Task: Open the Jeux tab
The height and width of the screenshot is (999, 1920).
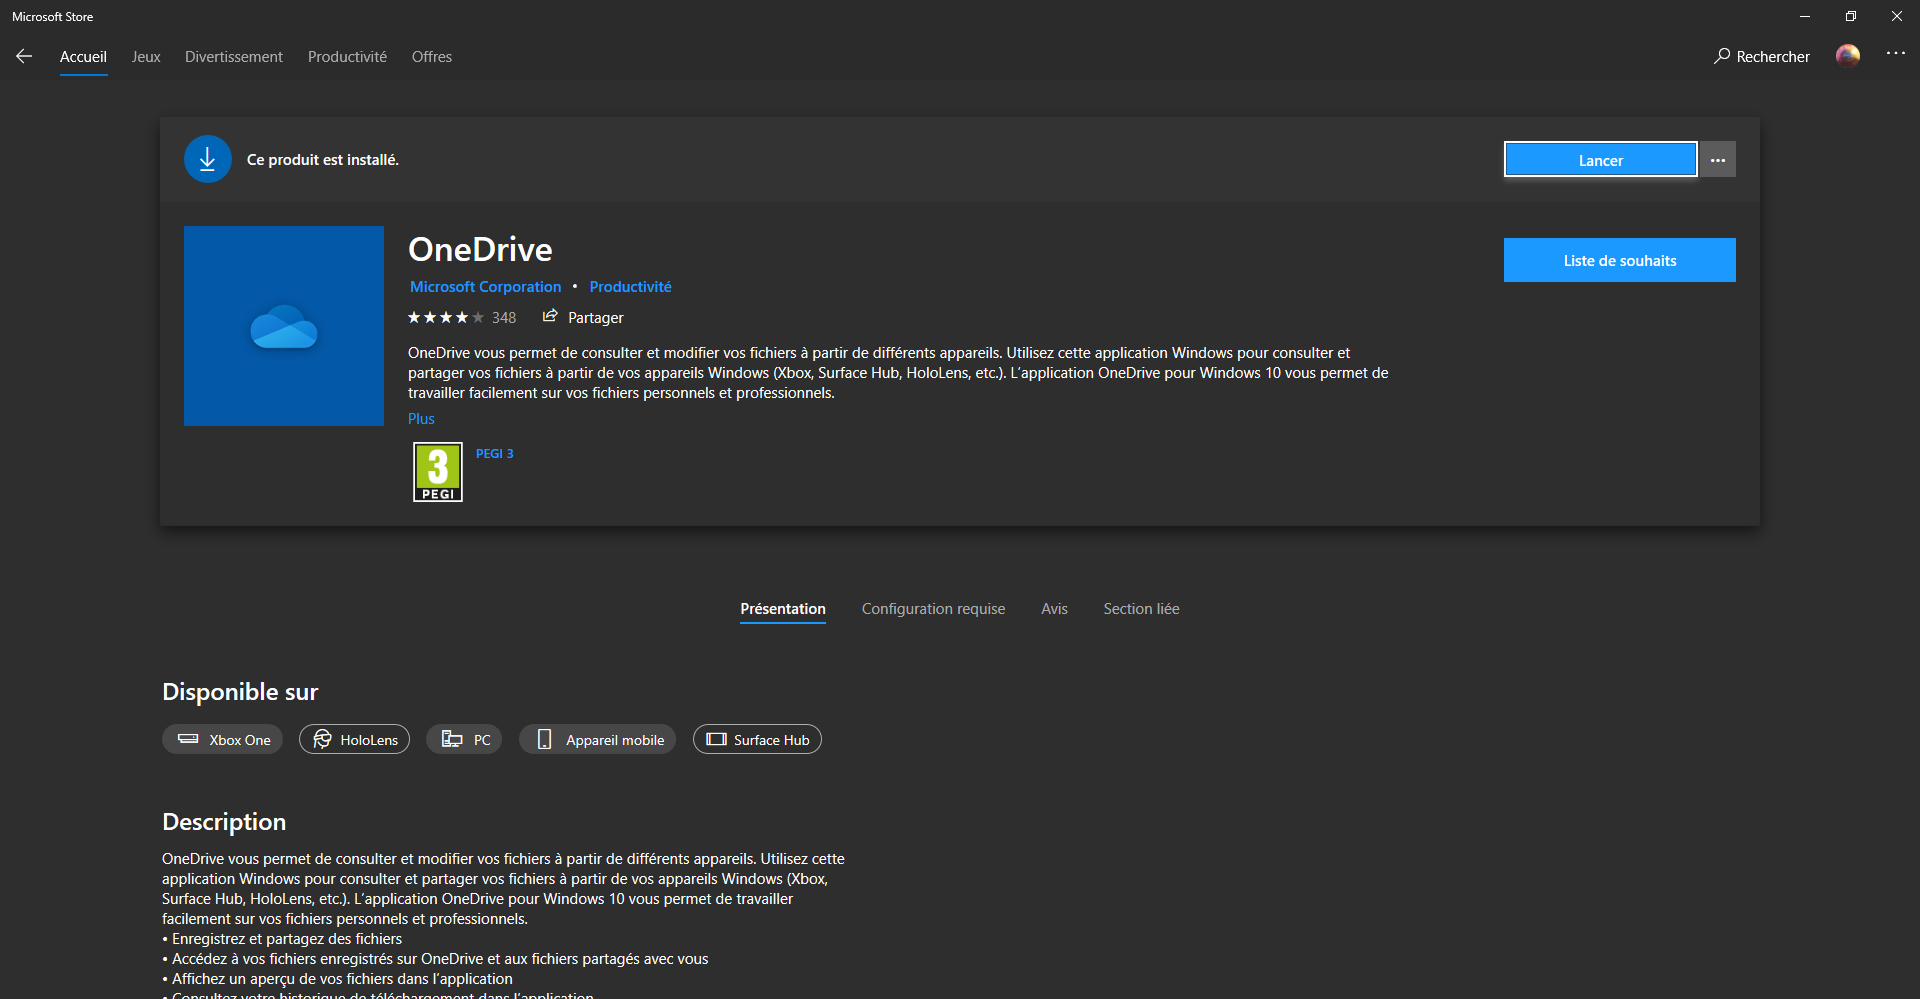Action: [146, 57]
